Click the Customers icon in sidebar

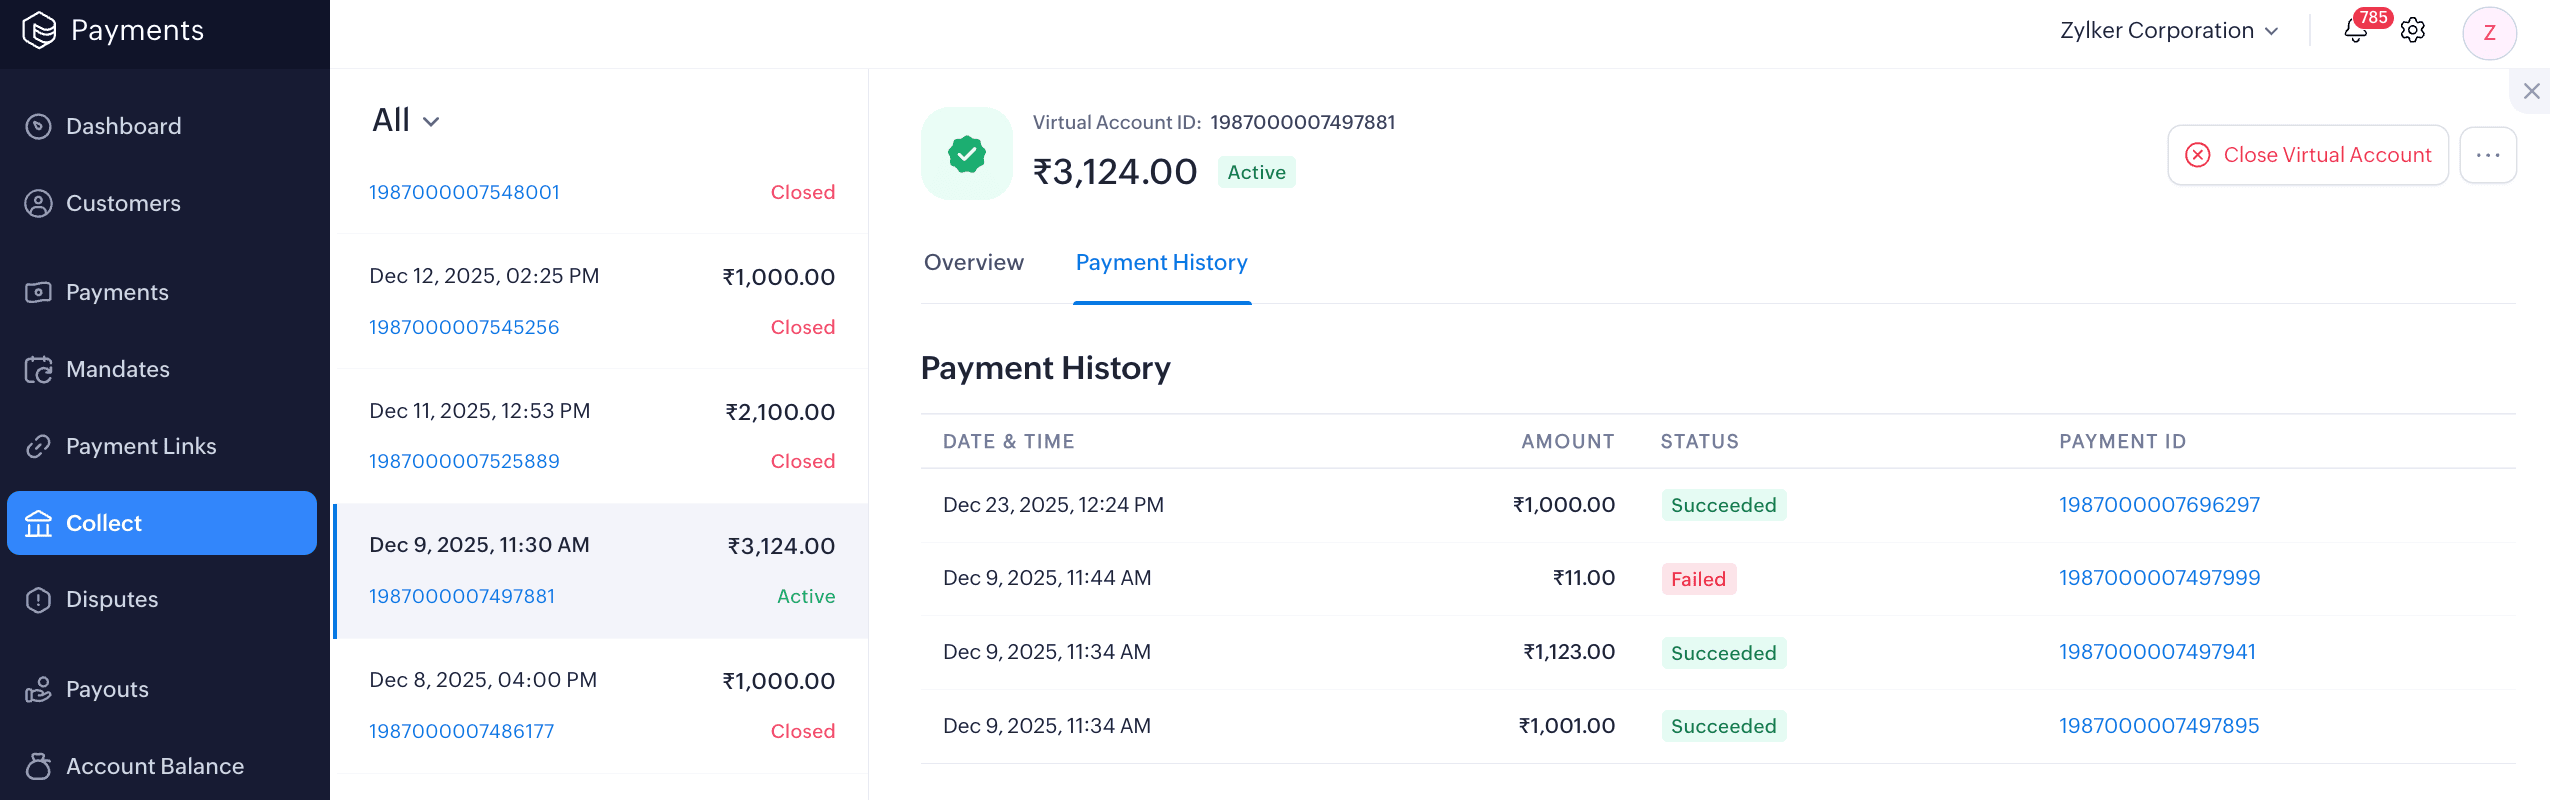coord(38,203)
